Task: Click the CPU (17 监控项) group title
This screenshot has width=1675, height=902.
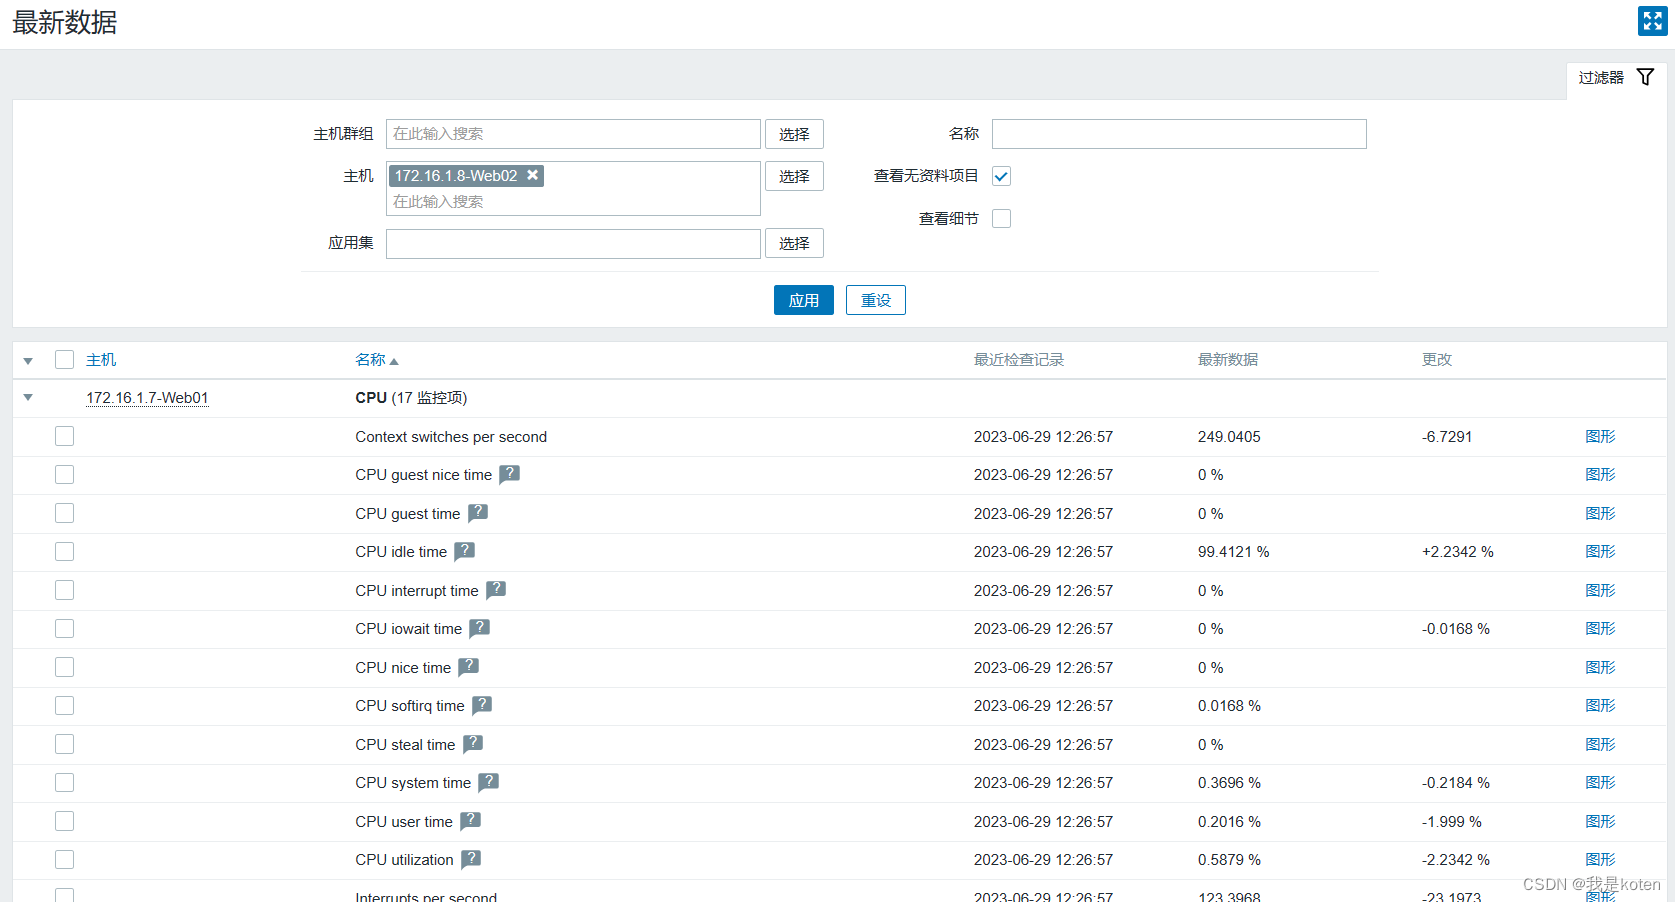Action: tap(411, 398)
